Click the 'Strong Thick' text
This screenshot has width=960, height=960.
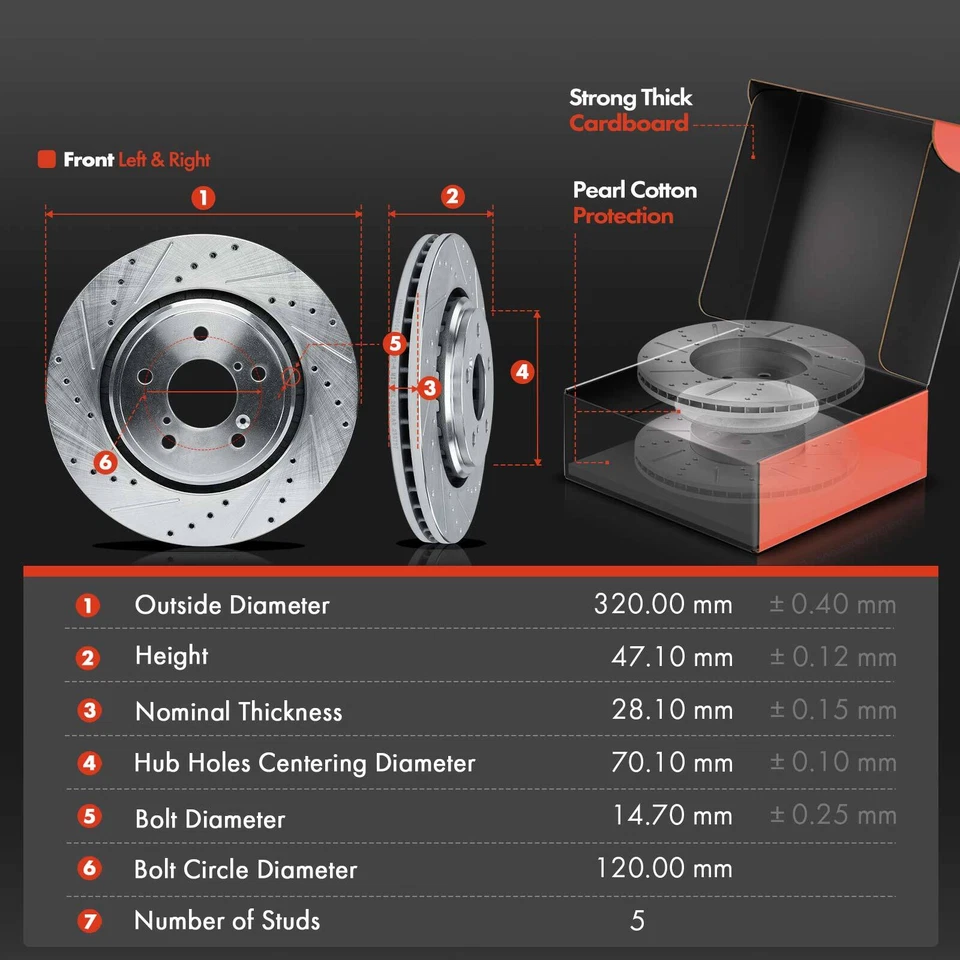coord(631,97)
